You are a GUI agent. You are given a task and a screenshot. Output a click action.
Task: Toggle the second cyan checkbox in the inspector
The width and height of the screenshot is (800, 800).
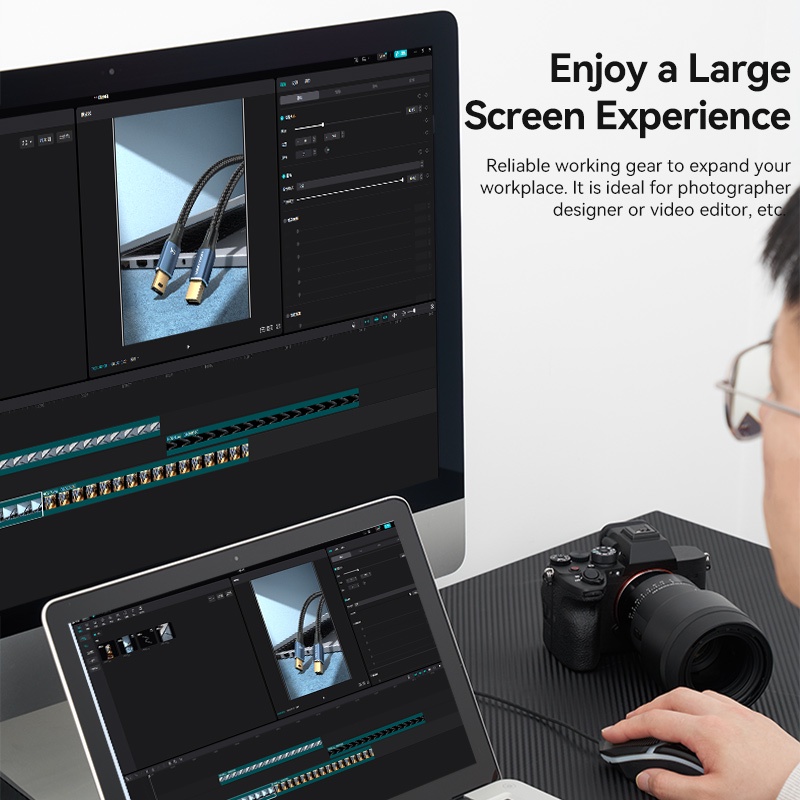click(284, 174)
